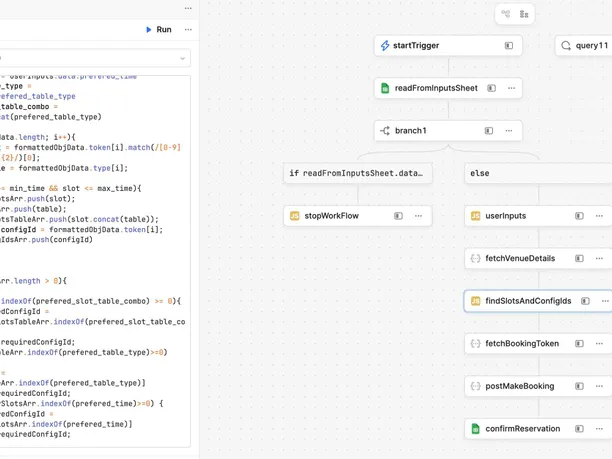The height and width of the screenshot is (459, 612).
Task: Select the fetchVenueDetails node label
Action: (x=520, y=258)
